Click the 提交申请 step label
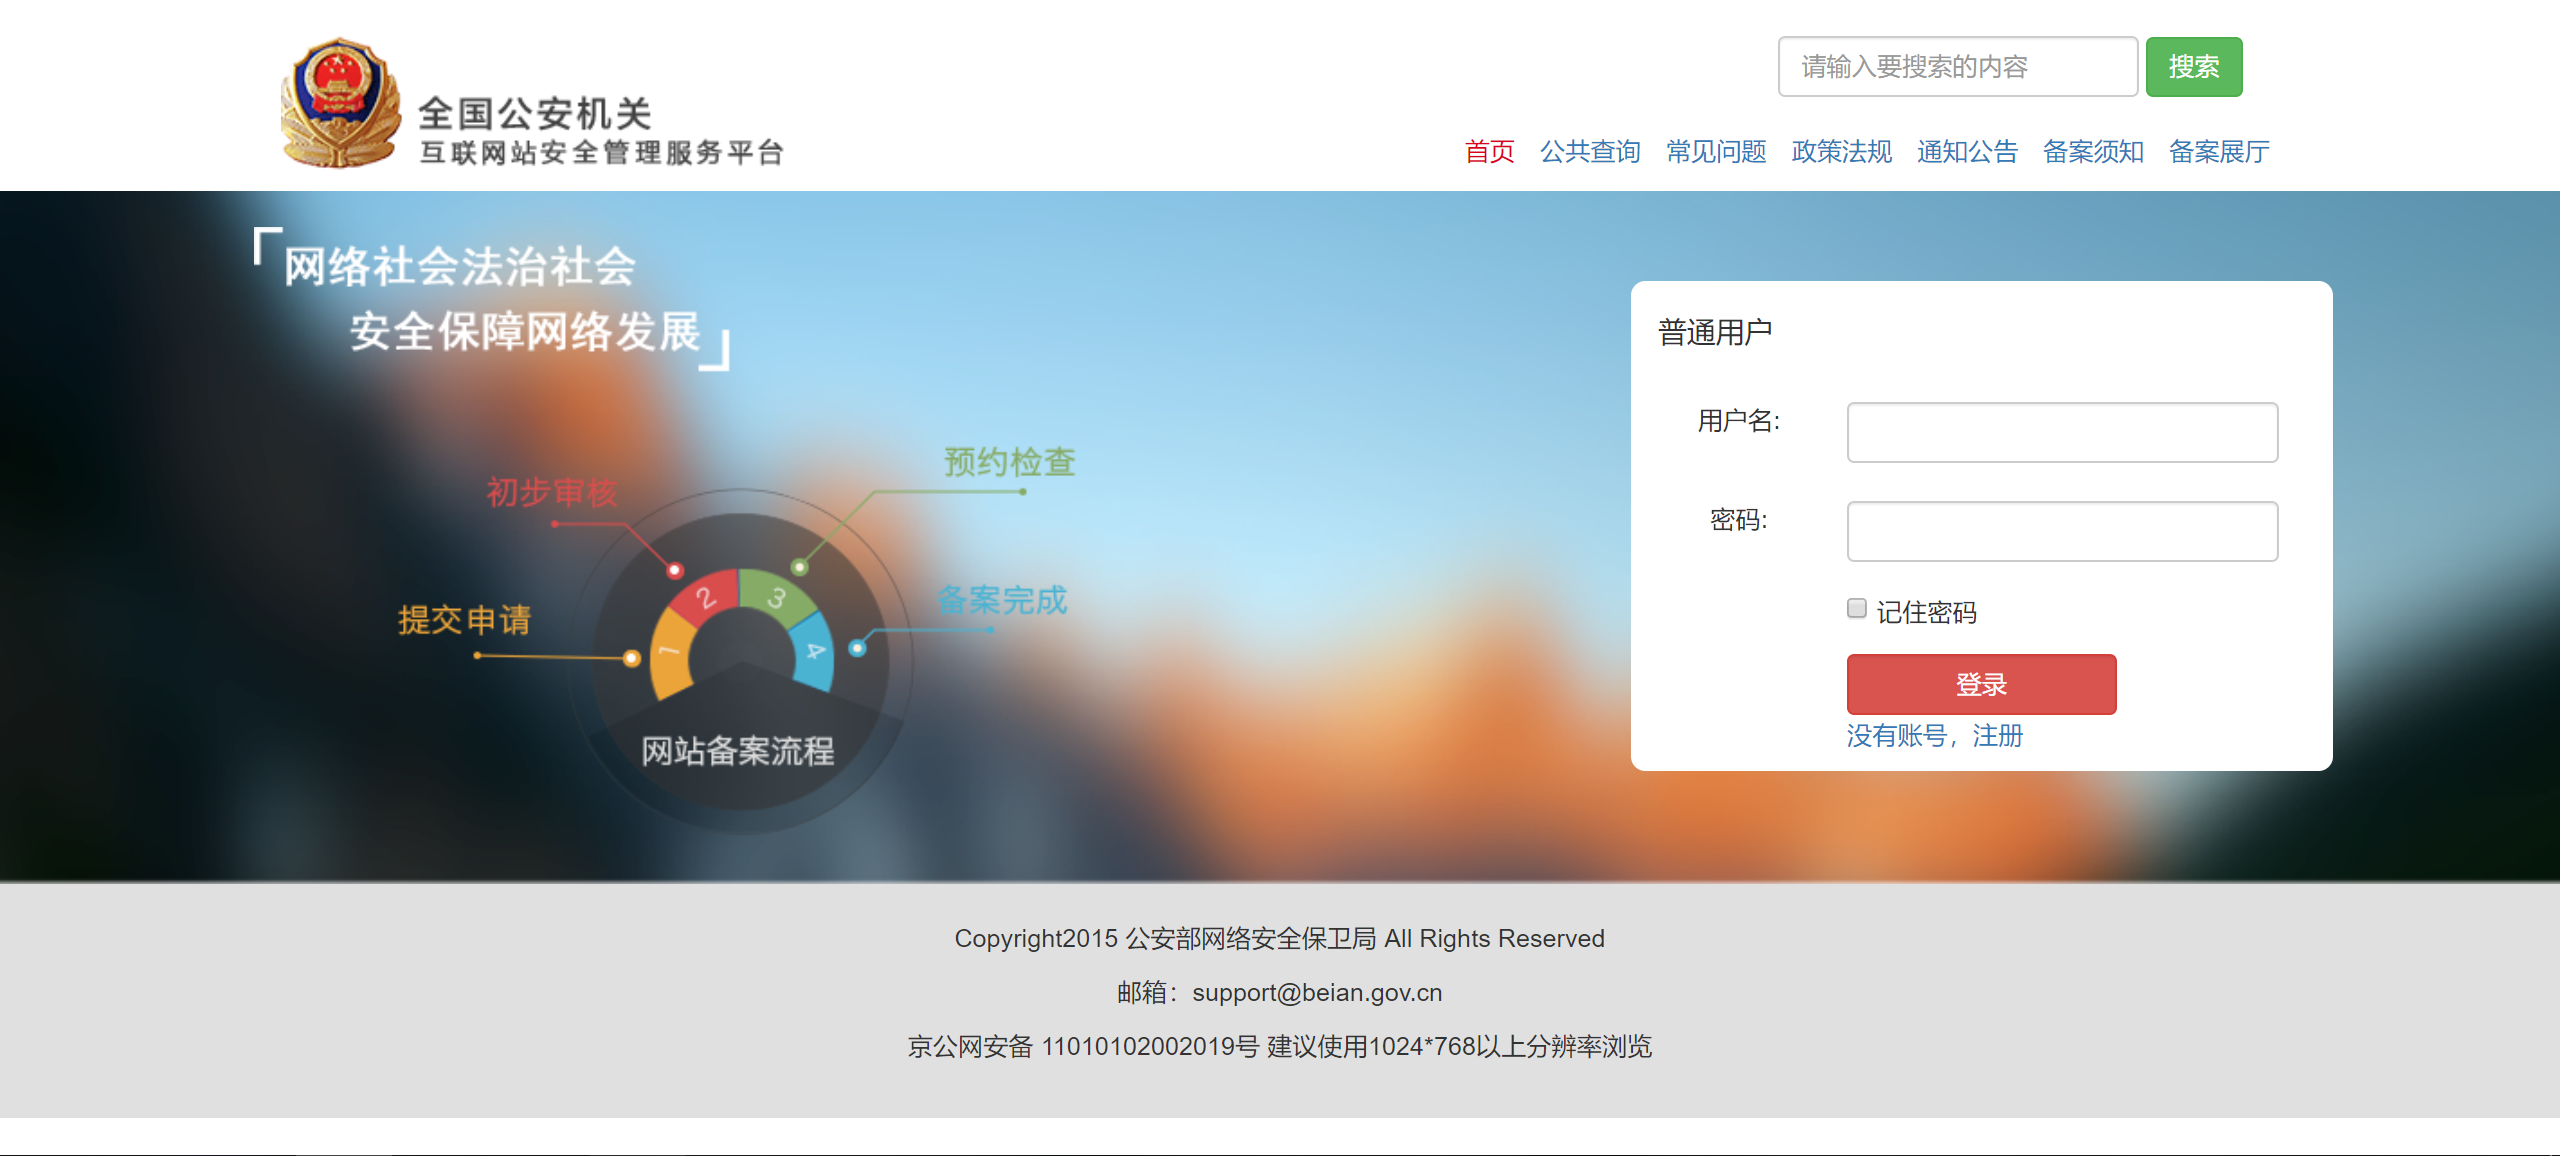The height and width of the screenshot is (1156, 2560). 464,620
